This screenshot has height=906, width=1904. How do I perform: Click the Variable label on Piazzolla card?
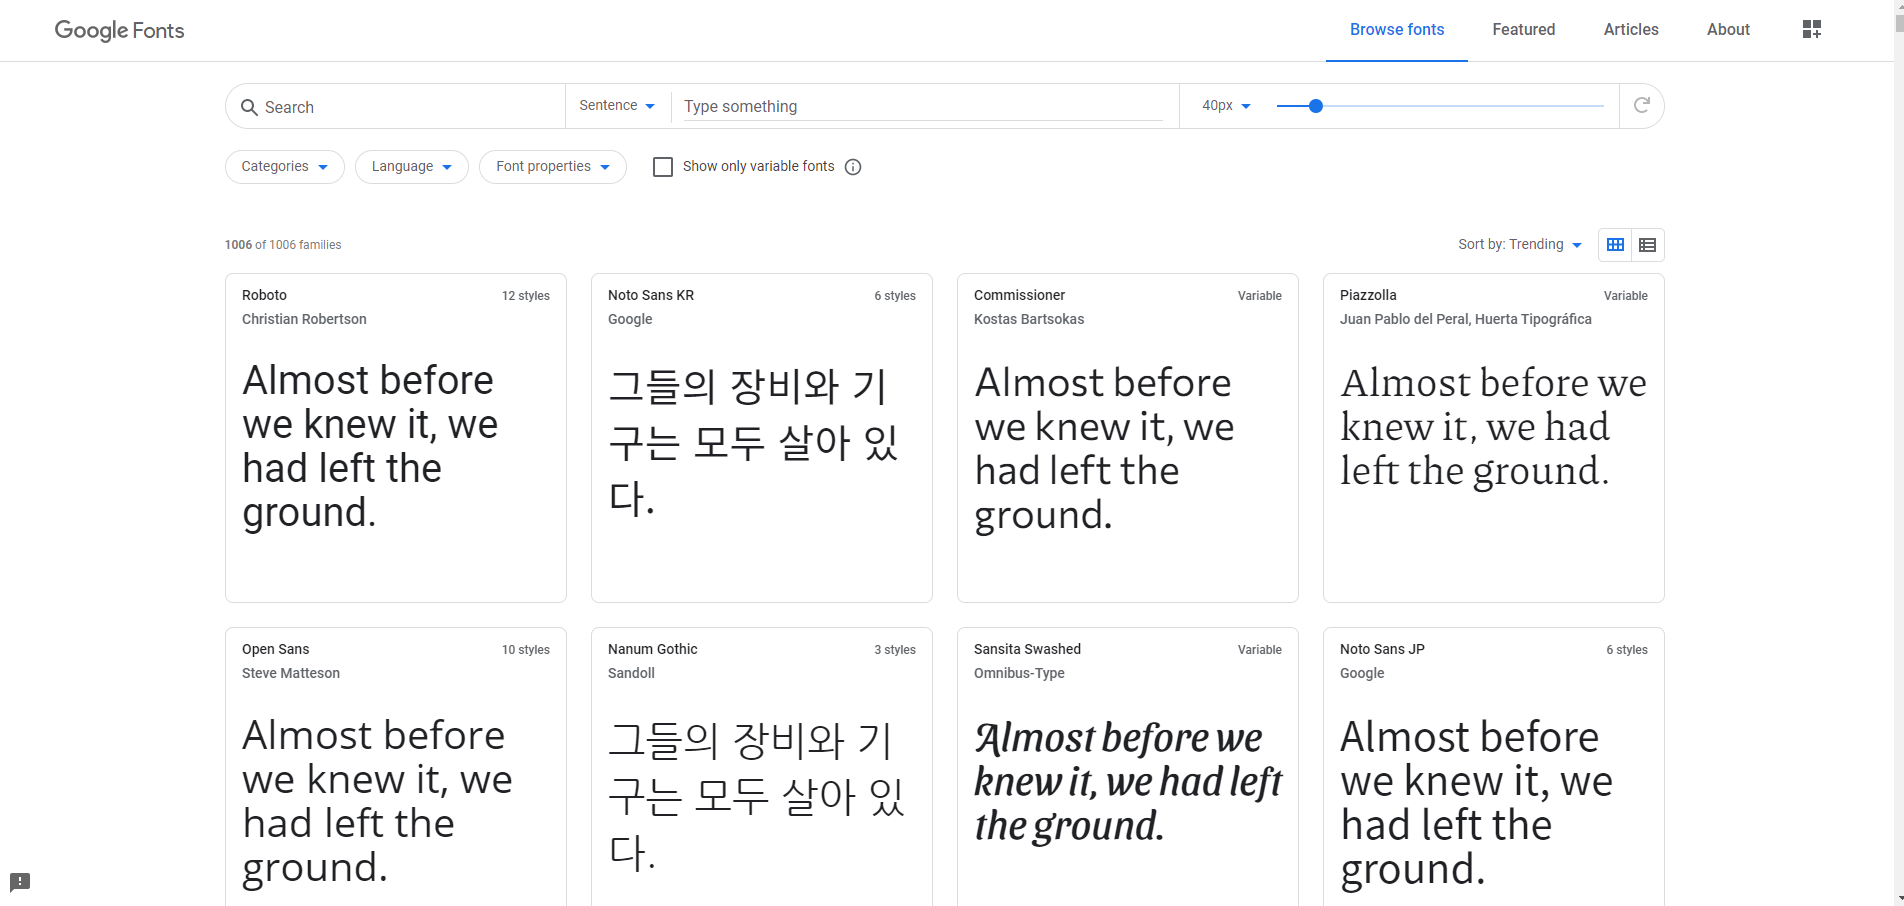point(1625,296)
